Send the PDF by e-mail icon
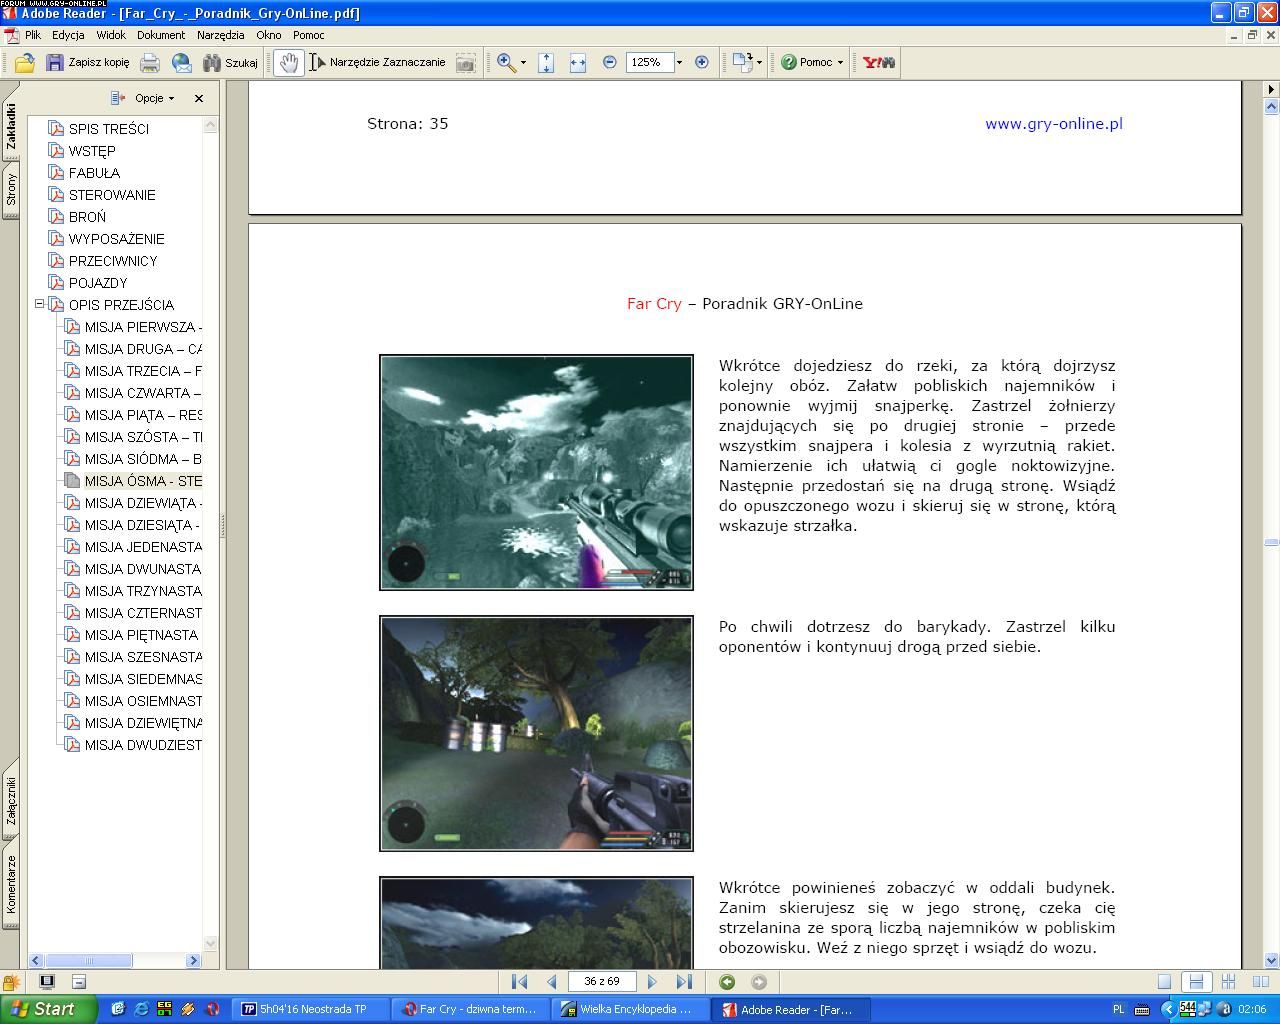The image size is (1280, 1024). [182, 62]
